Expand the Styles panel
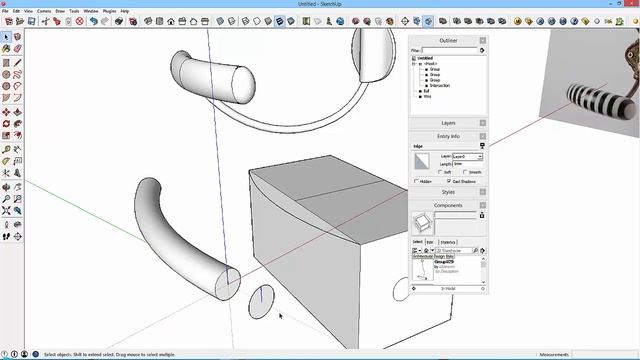640x360 pixels. point(482,192)
